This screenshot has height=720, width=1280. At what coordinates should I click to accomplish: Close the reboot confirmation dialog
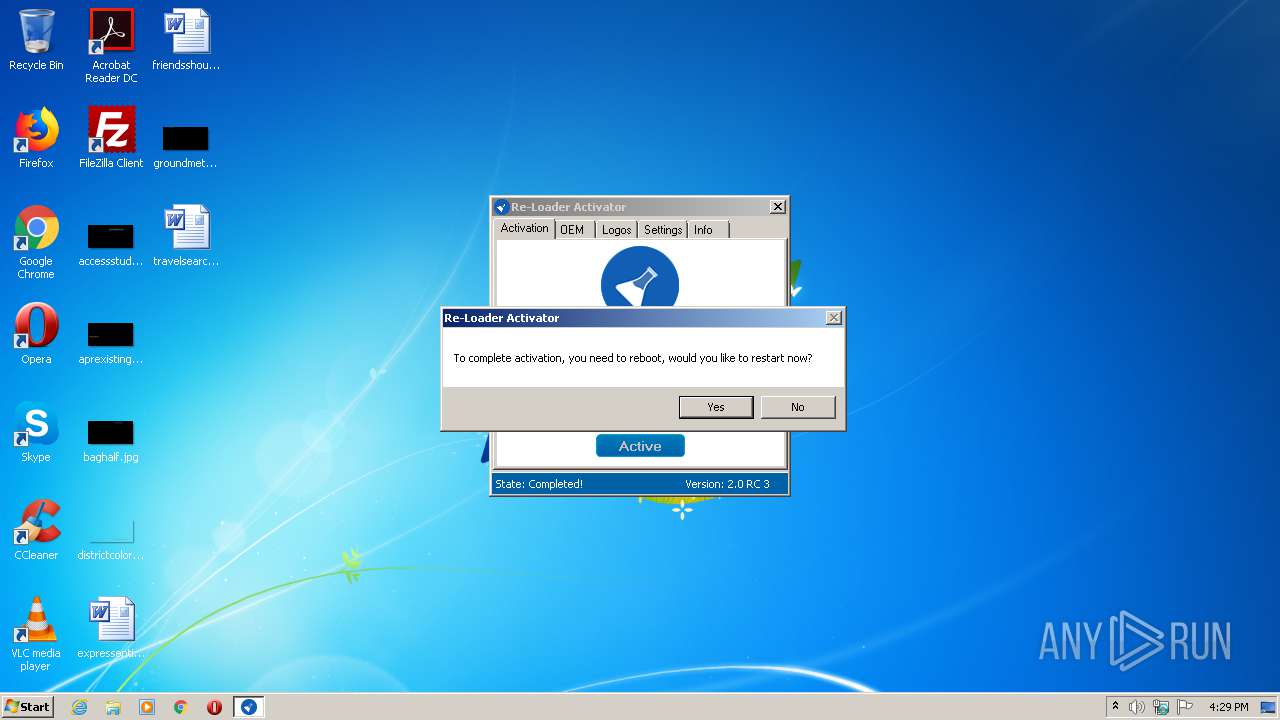[833, 318]
